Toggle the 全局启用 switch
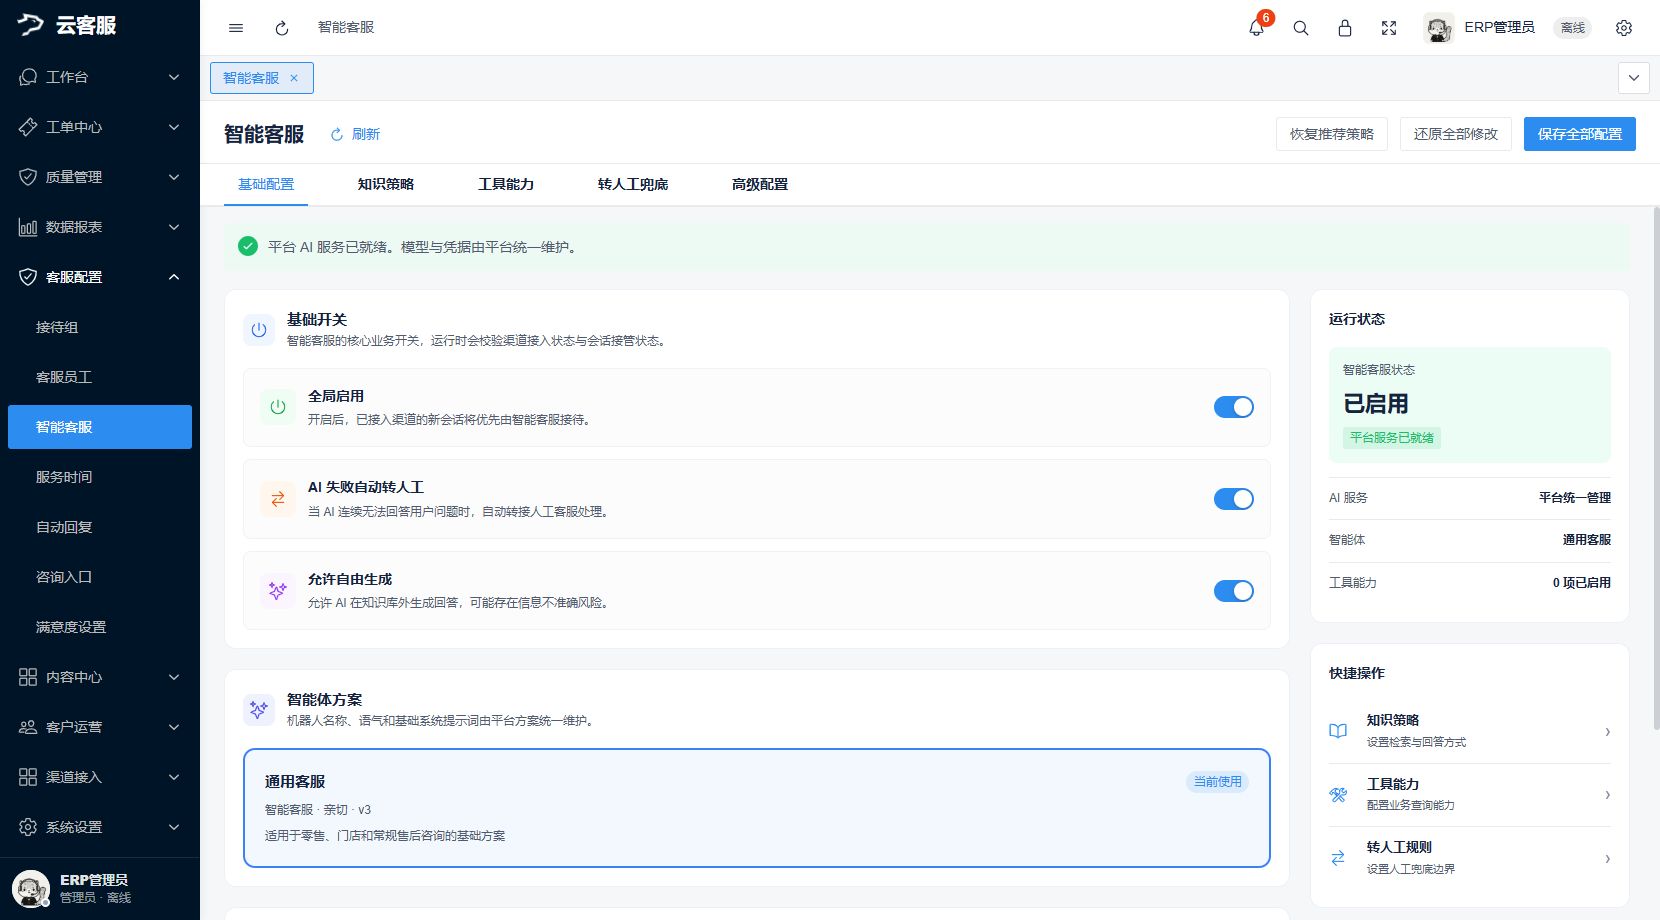 tap(1234, 407)
